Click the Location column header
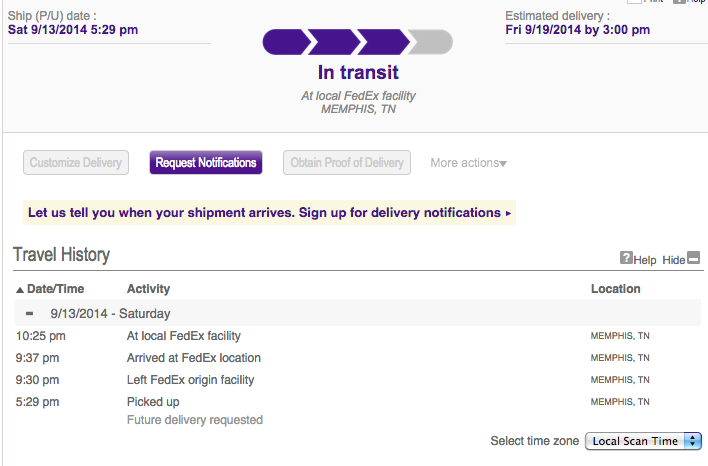 (x=615, y=289)
